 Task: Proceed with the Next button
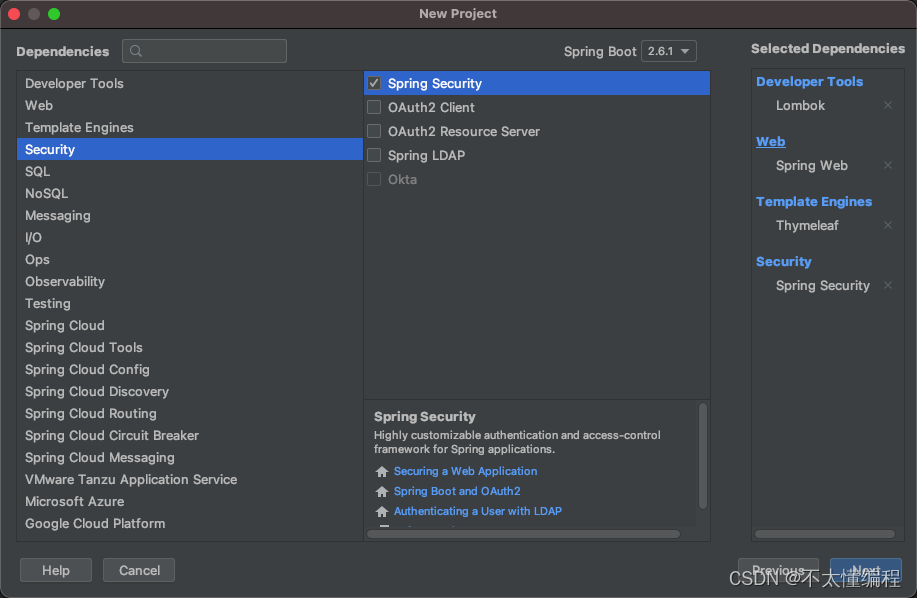866,570
